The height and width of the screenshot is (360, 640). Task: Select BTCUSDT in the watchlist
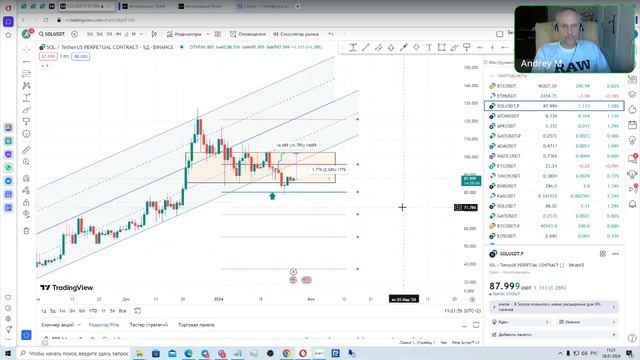tap(554, 86)
